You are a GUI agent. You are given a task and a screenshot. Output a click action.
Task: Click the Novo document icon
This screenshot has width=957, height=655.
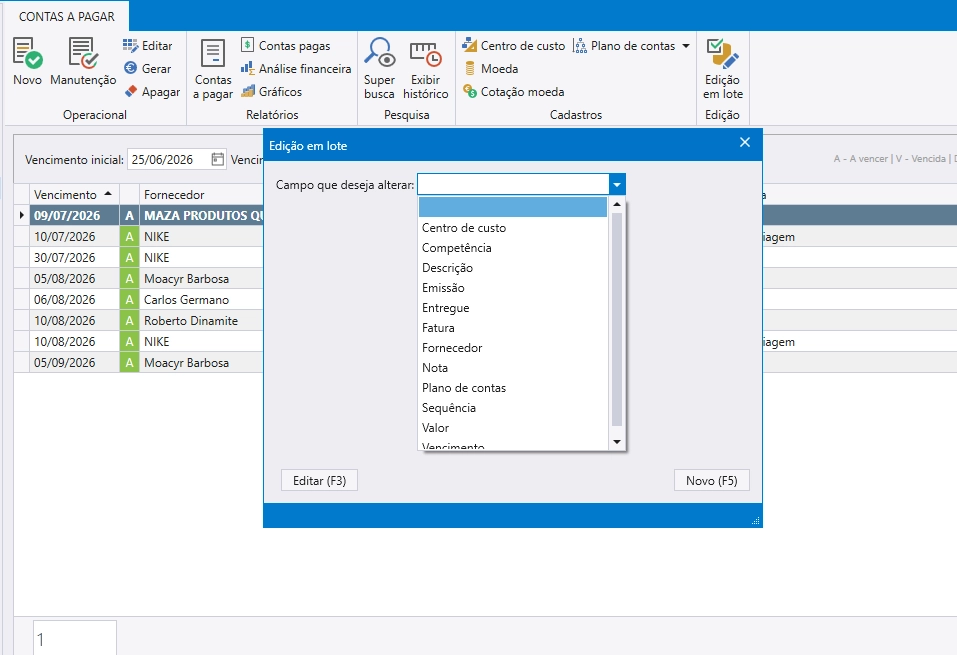(27, 53)
